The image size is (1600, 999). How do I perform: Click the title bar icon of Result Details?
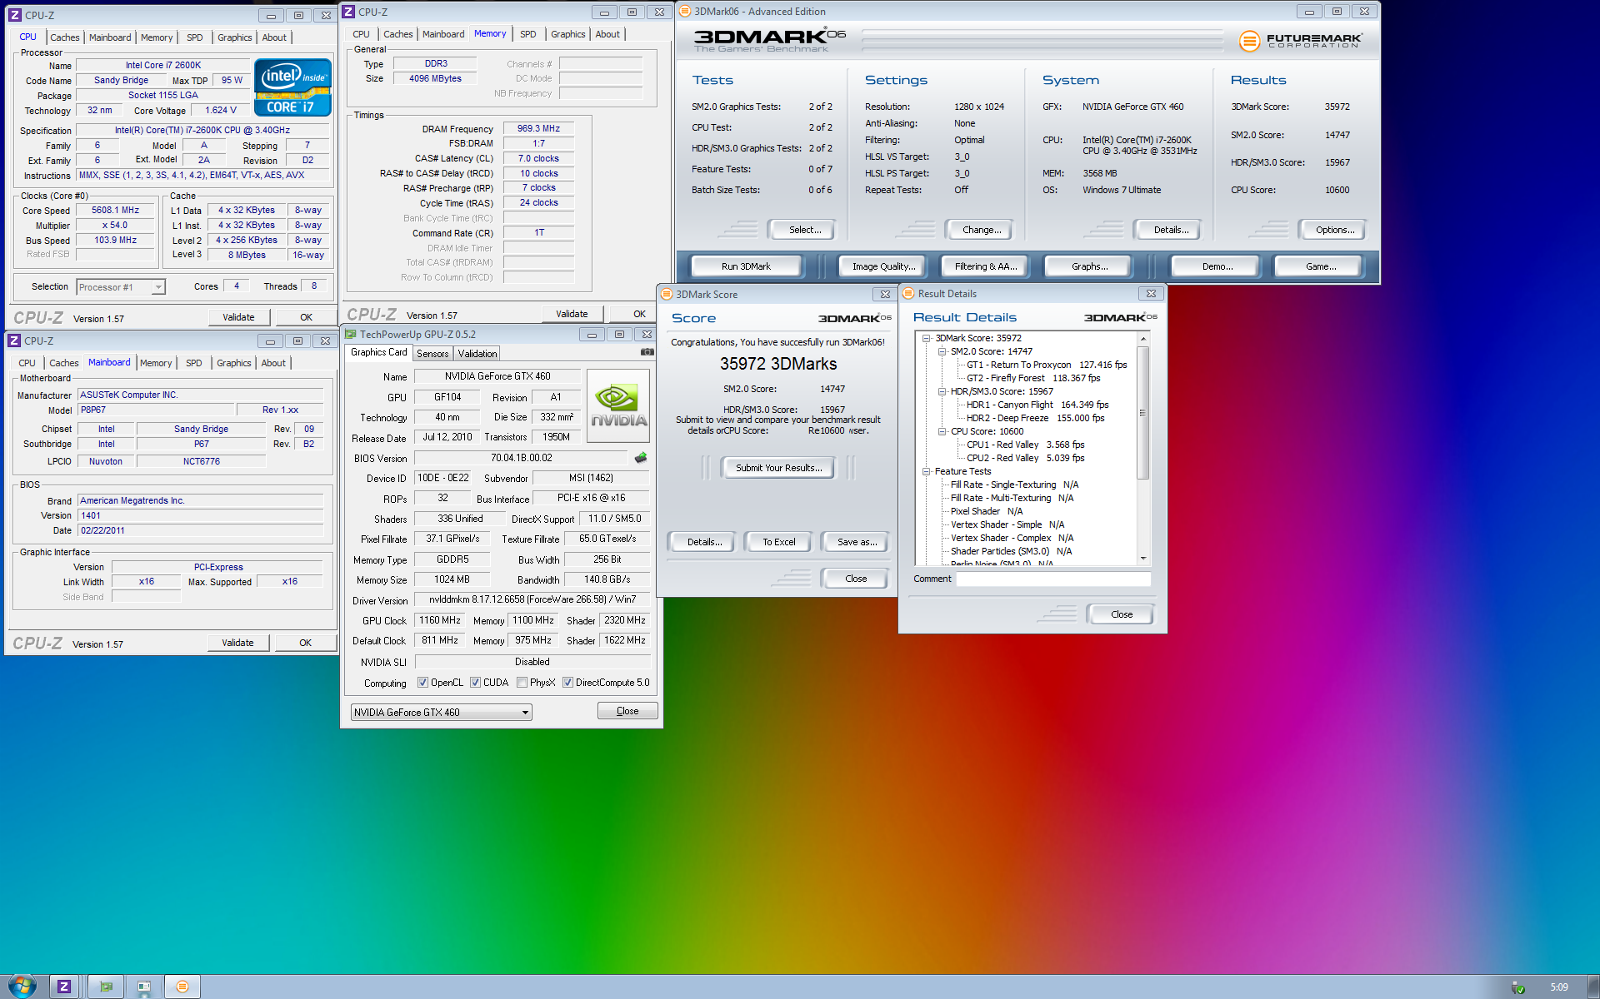[x=908, y=293]
